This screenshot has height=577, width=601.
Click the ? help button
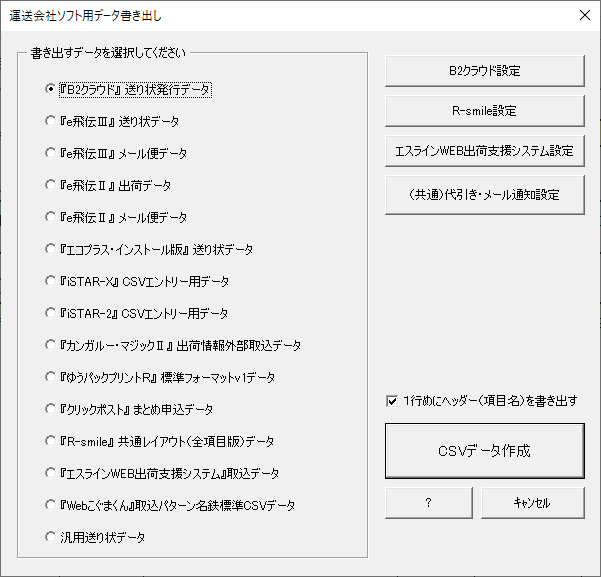point(429,503)
